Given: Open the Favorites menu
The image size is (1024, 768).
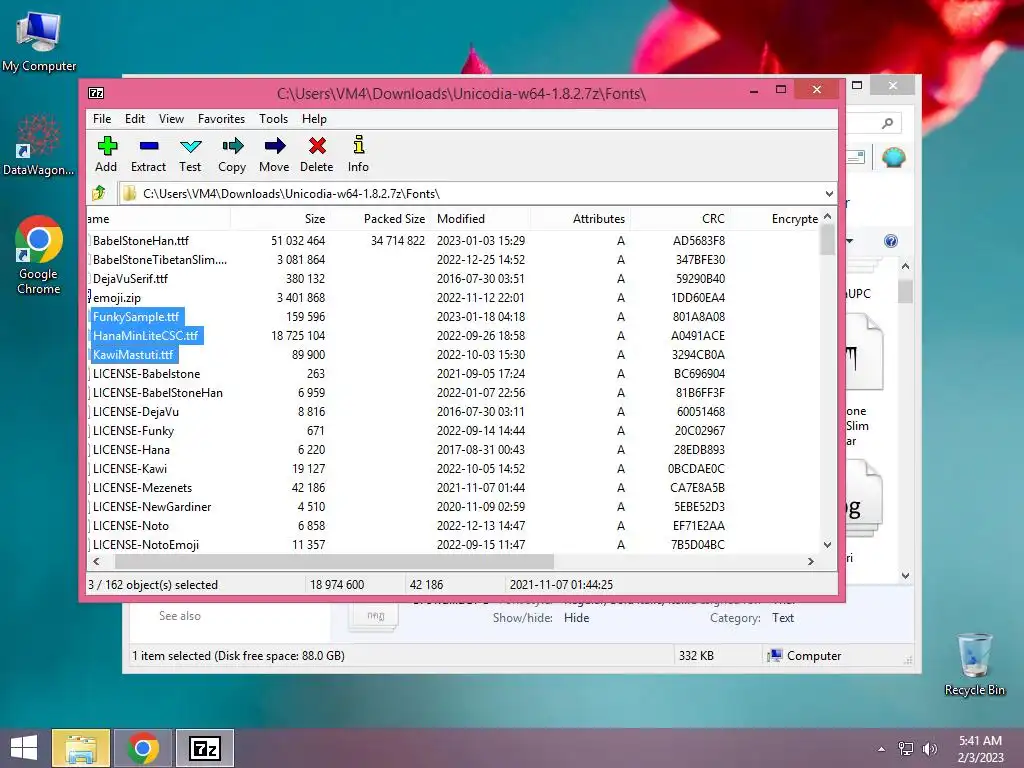Looking at the screenshot, I should 221,119.
